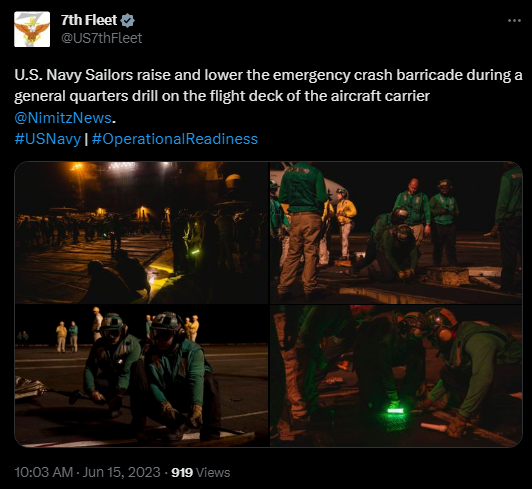Follow the #USNavy hashtag
The height and width of the screenshot is (489, 532).
[48, 139]
